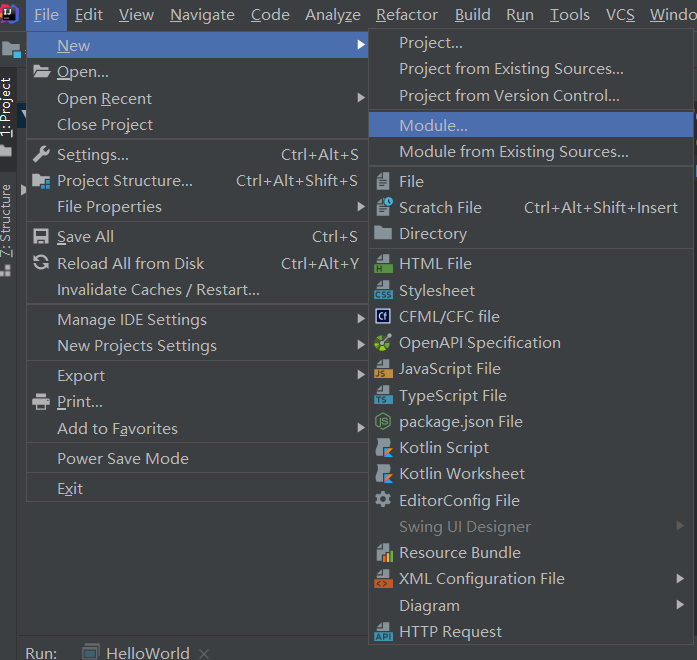Screen dimensions: 697x660
Task: Click the HTML File icon
Action: coord(384,264)
